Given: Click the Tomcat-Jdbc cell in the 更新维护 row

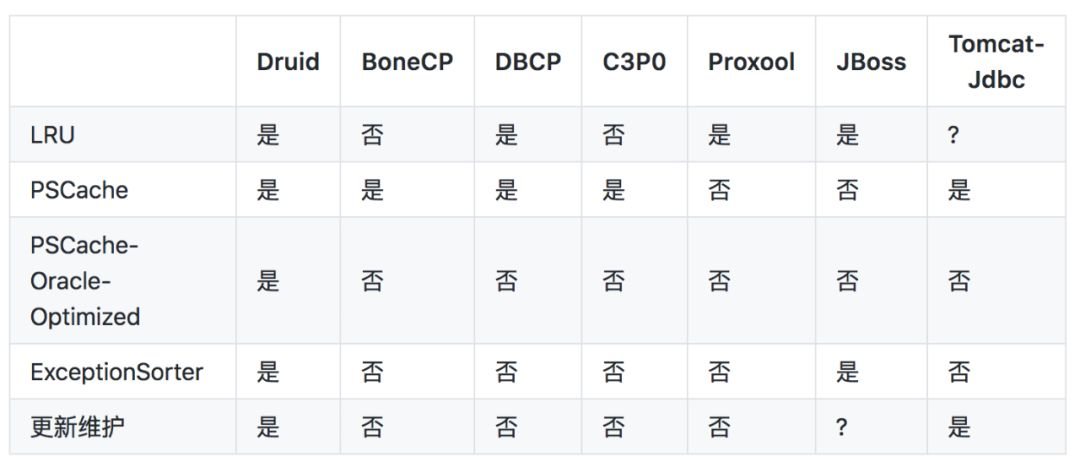Looking at the screenshot, I should click(x=959, y=428).
